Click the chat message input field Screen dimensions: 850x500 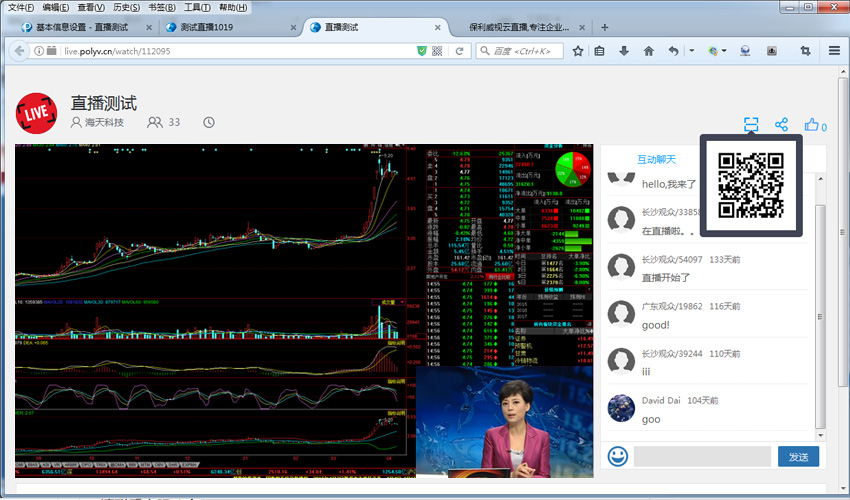702,456
